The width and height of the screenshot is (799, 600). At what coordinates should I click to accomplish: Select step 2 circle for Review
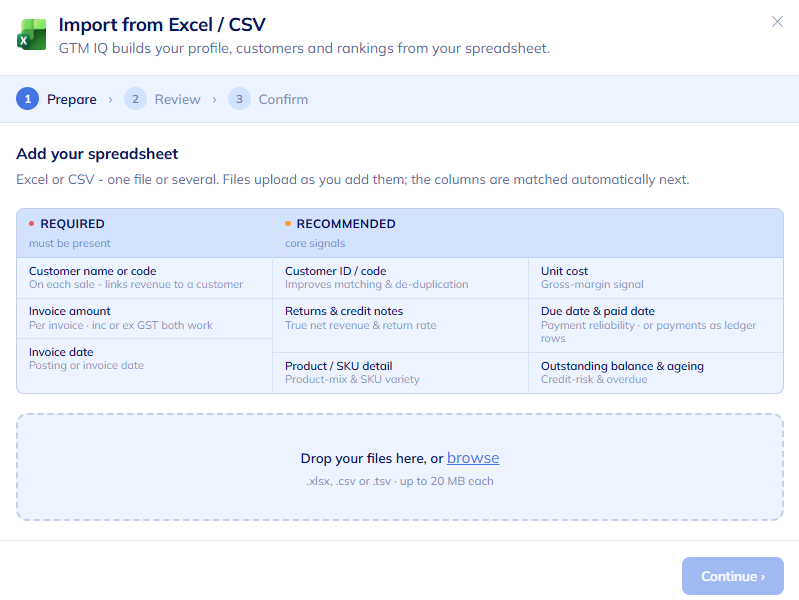[x=135, y=99]
